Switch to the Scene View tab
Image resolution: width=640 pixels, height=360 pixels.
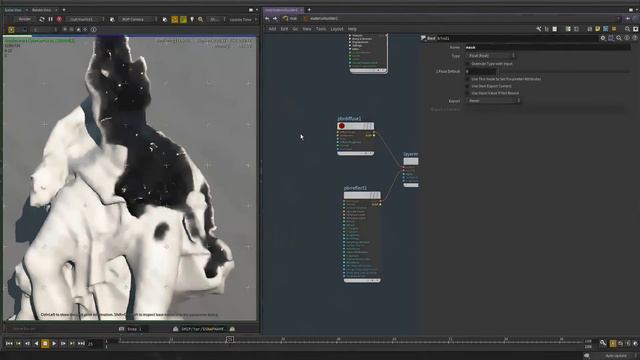coord(13,10)
